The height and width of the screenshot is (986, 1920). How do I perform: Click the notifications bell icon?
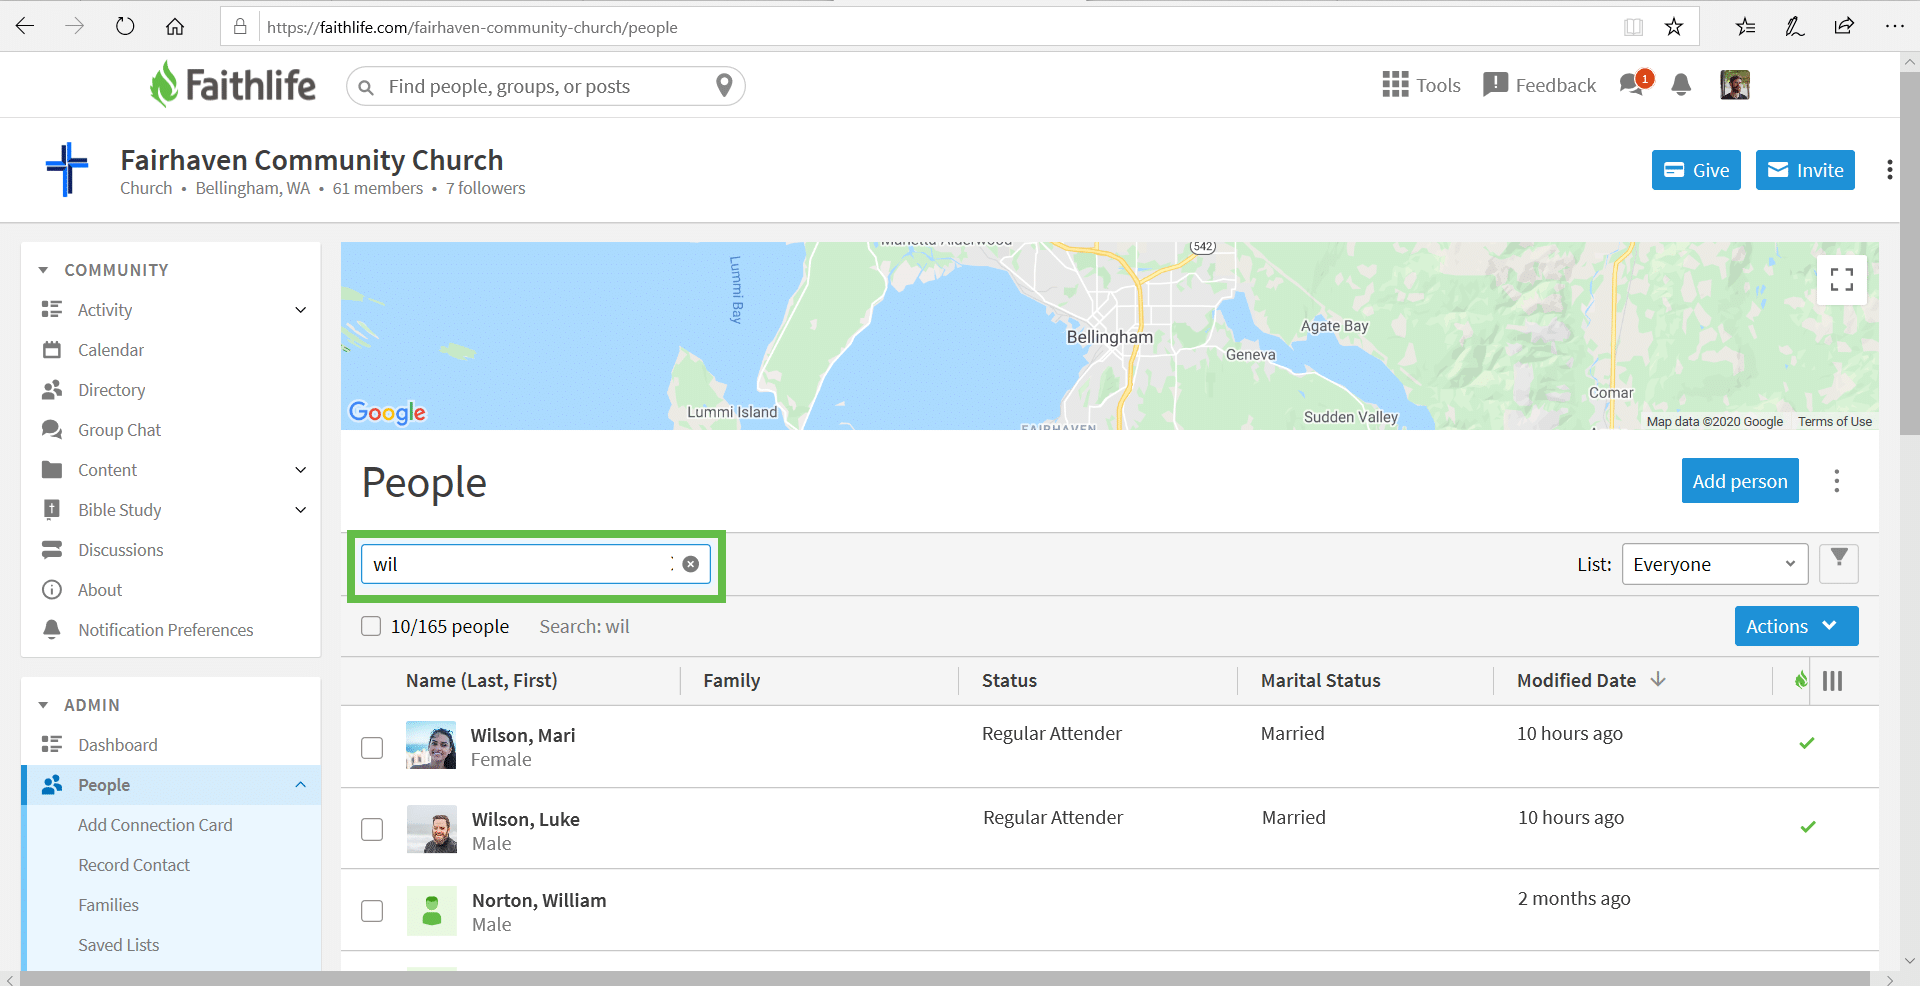click(x=1681, y=85)
